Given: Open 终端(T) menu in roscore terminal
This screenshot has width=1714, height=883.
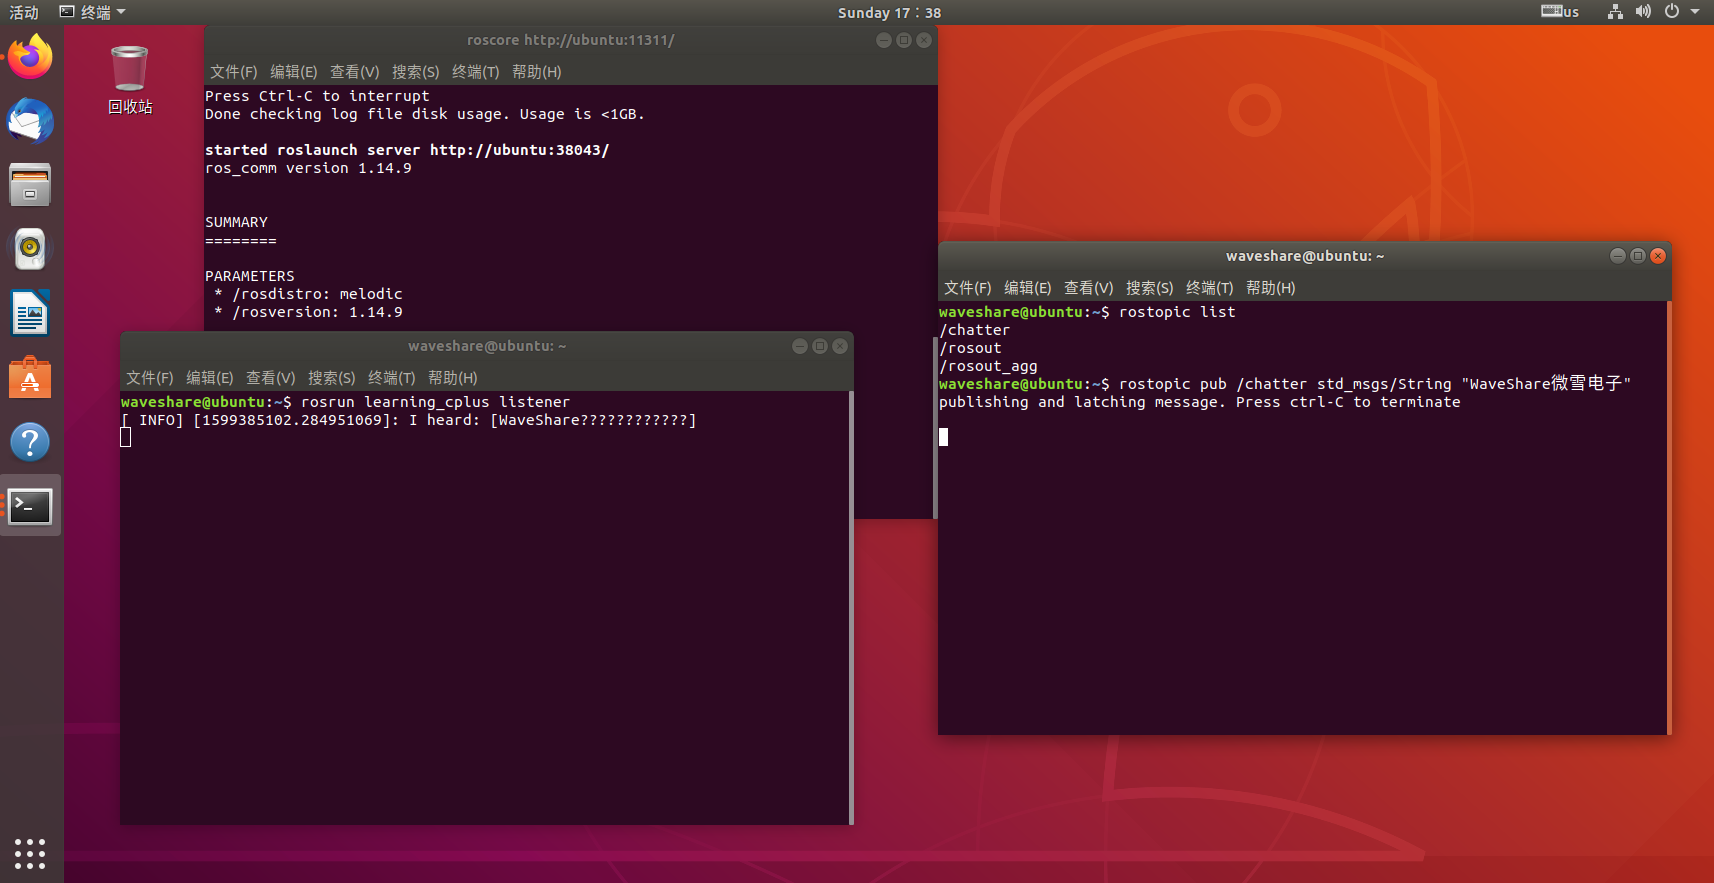Looking at the screenshot, I should tap(476, 72).
